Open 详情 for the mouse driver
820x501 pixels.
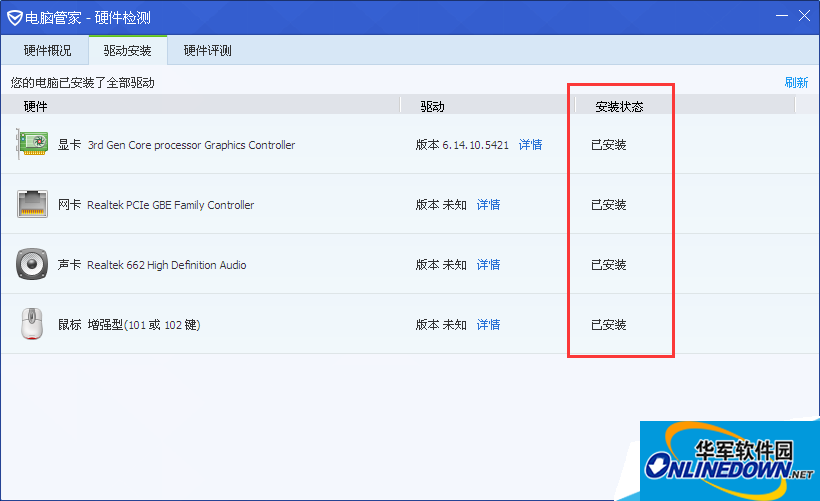click(488, 325)
